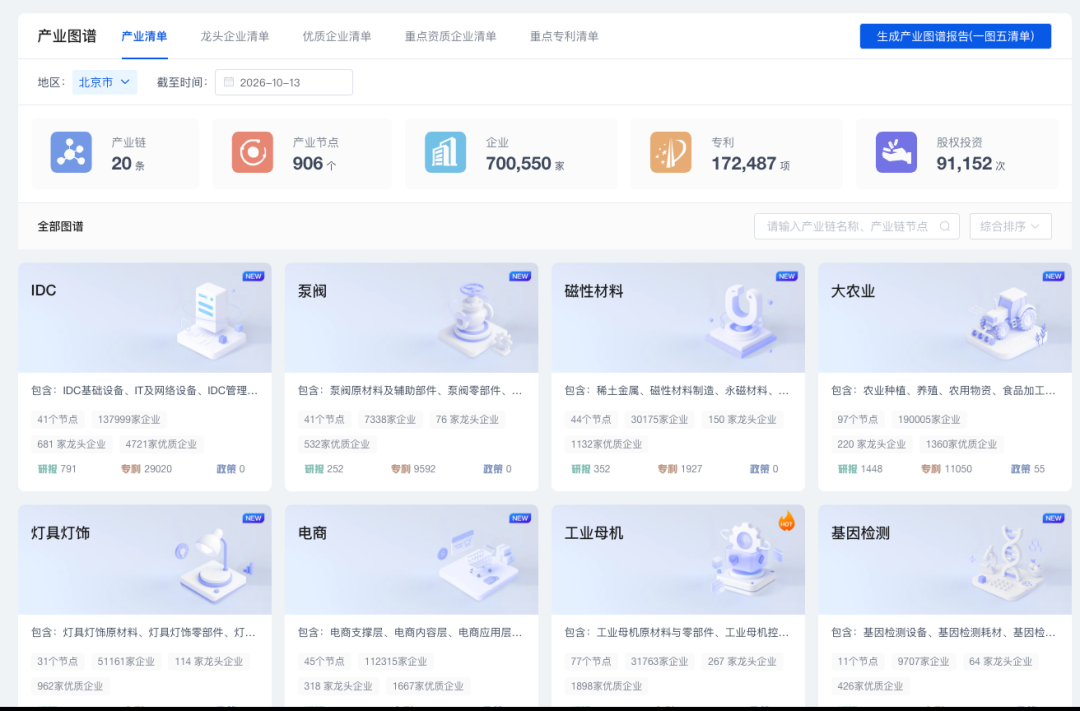This screenshot has height=711, width=1080.
Task: Click the 190005家企业 tag
Action: click(928, 419)
